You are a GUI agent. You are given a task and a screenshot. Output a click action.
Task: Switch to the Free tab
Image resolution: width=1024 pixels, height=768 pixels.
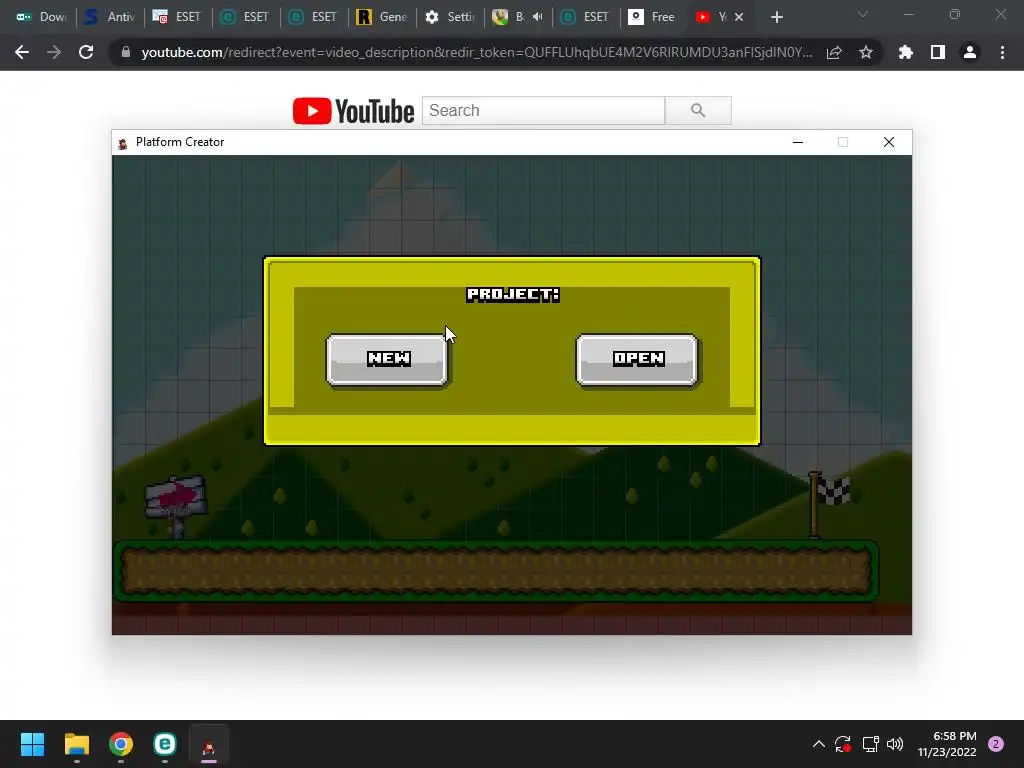pyautogui.click(x=652, y=17)
